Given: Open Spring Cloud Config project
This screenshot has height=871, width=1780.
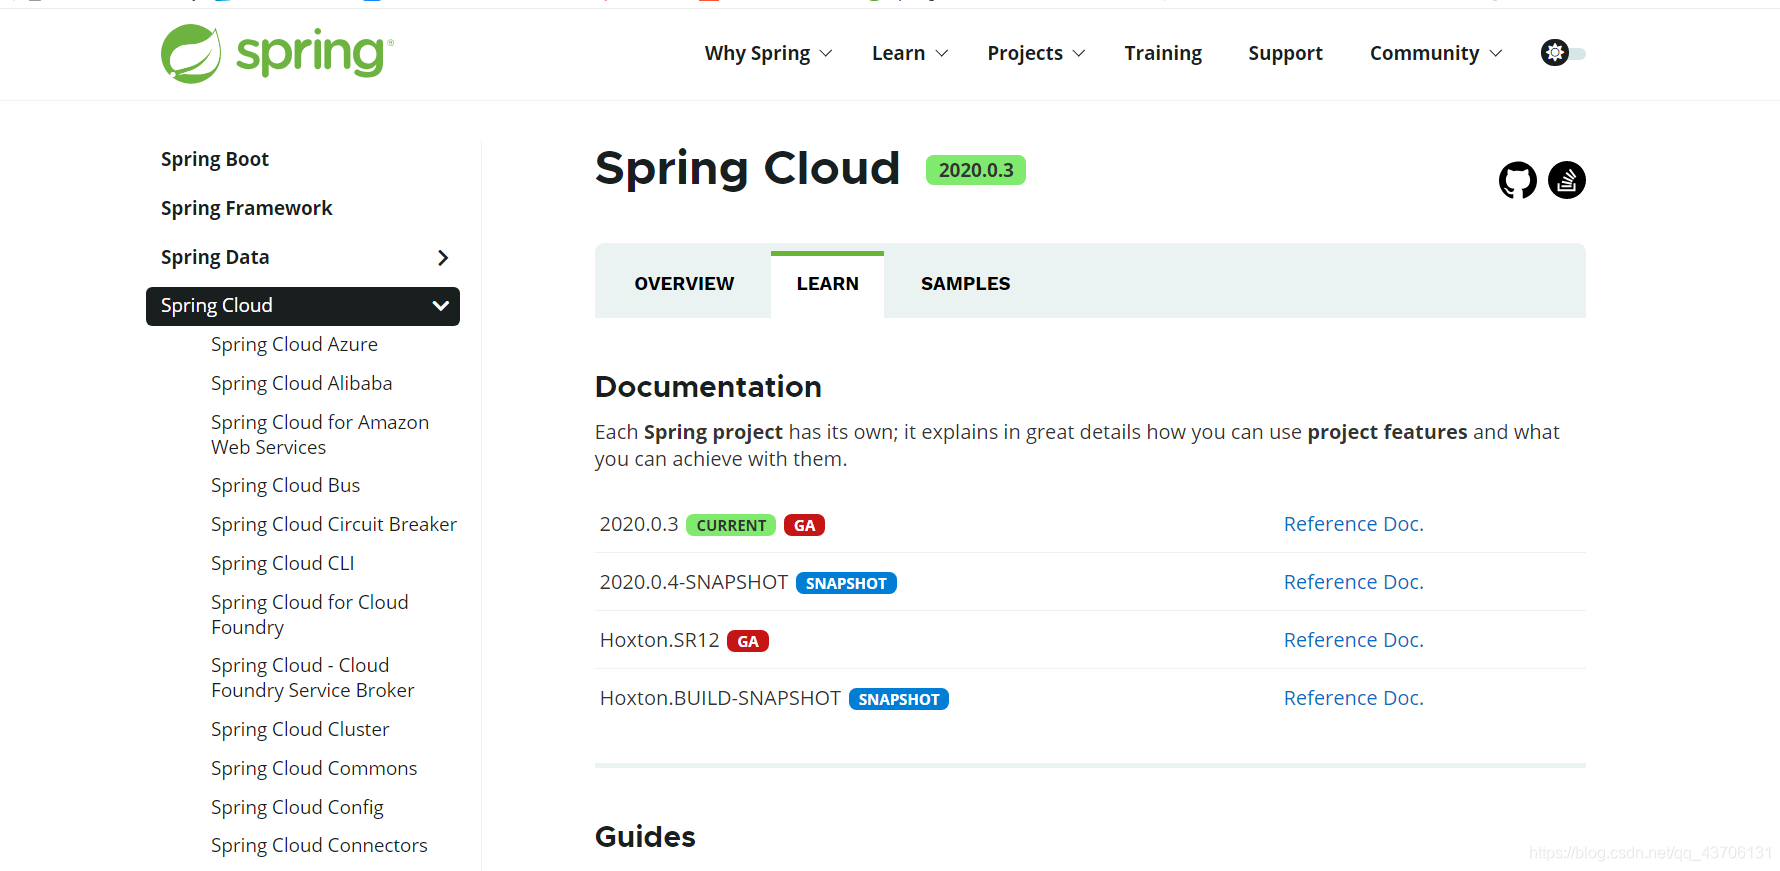Looking at the screenshot, I should (297, 808).
